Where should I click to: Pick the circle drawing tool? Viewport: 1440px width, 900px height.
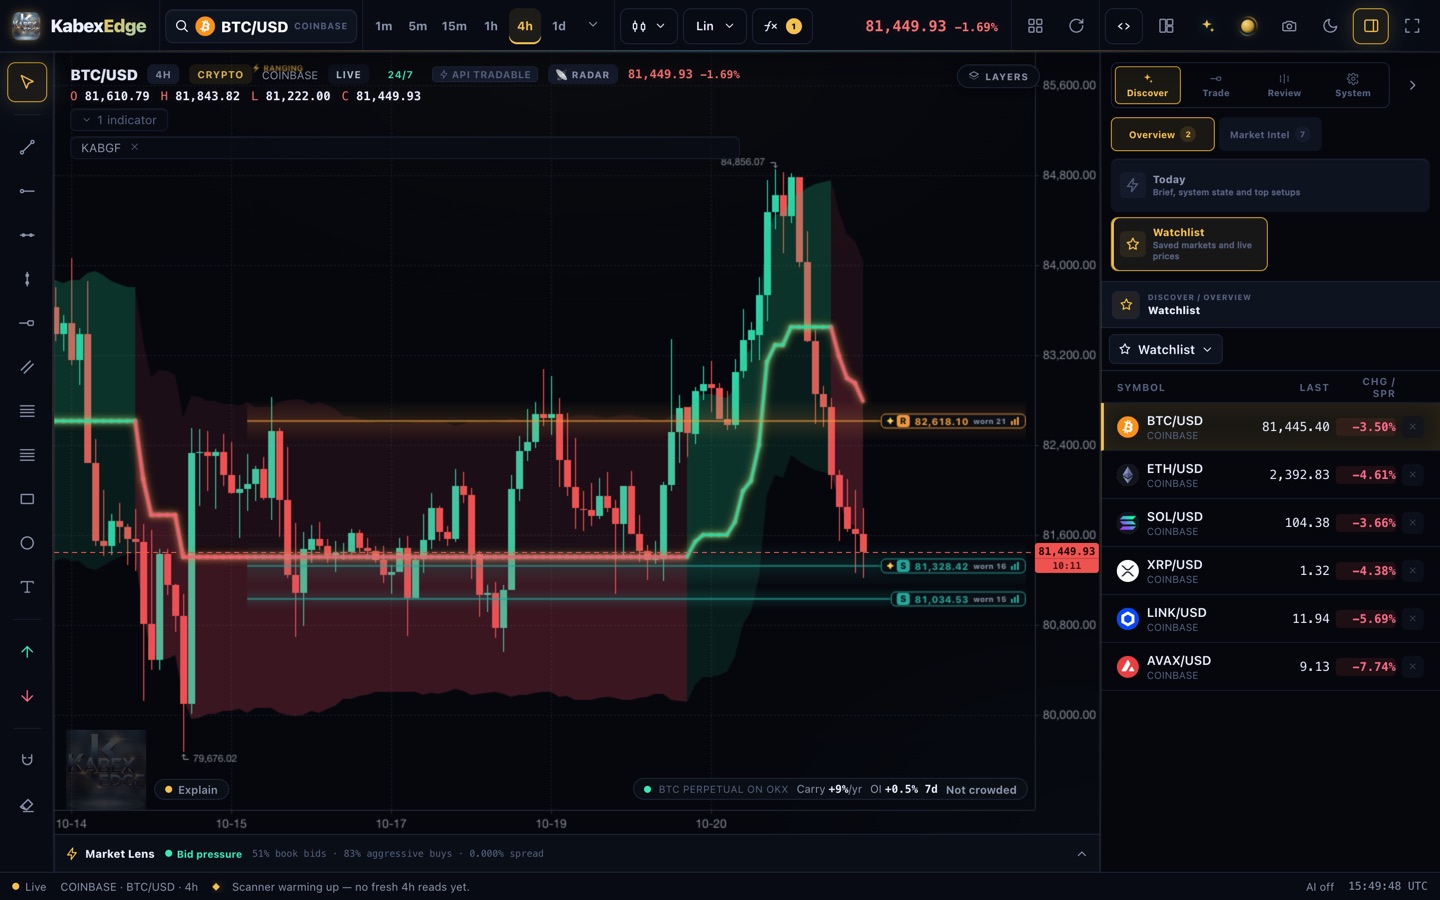27,543
